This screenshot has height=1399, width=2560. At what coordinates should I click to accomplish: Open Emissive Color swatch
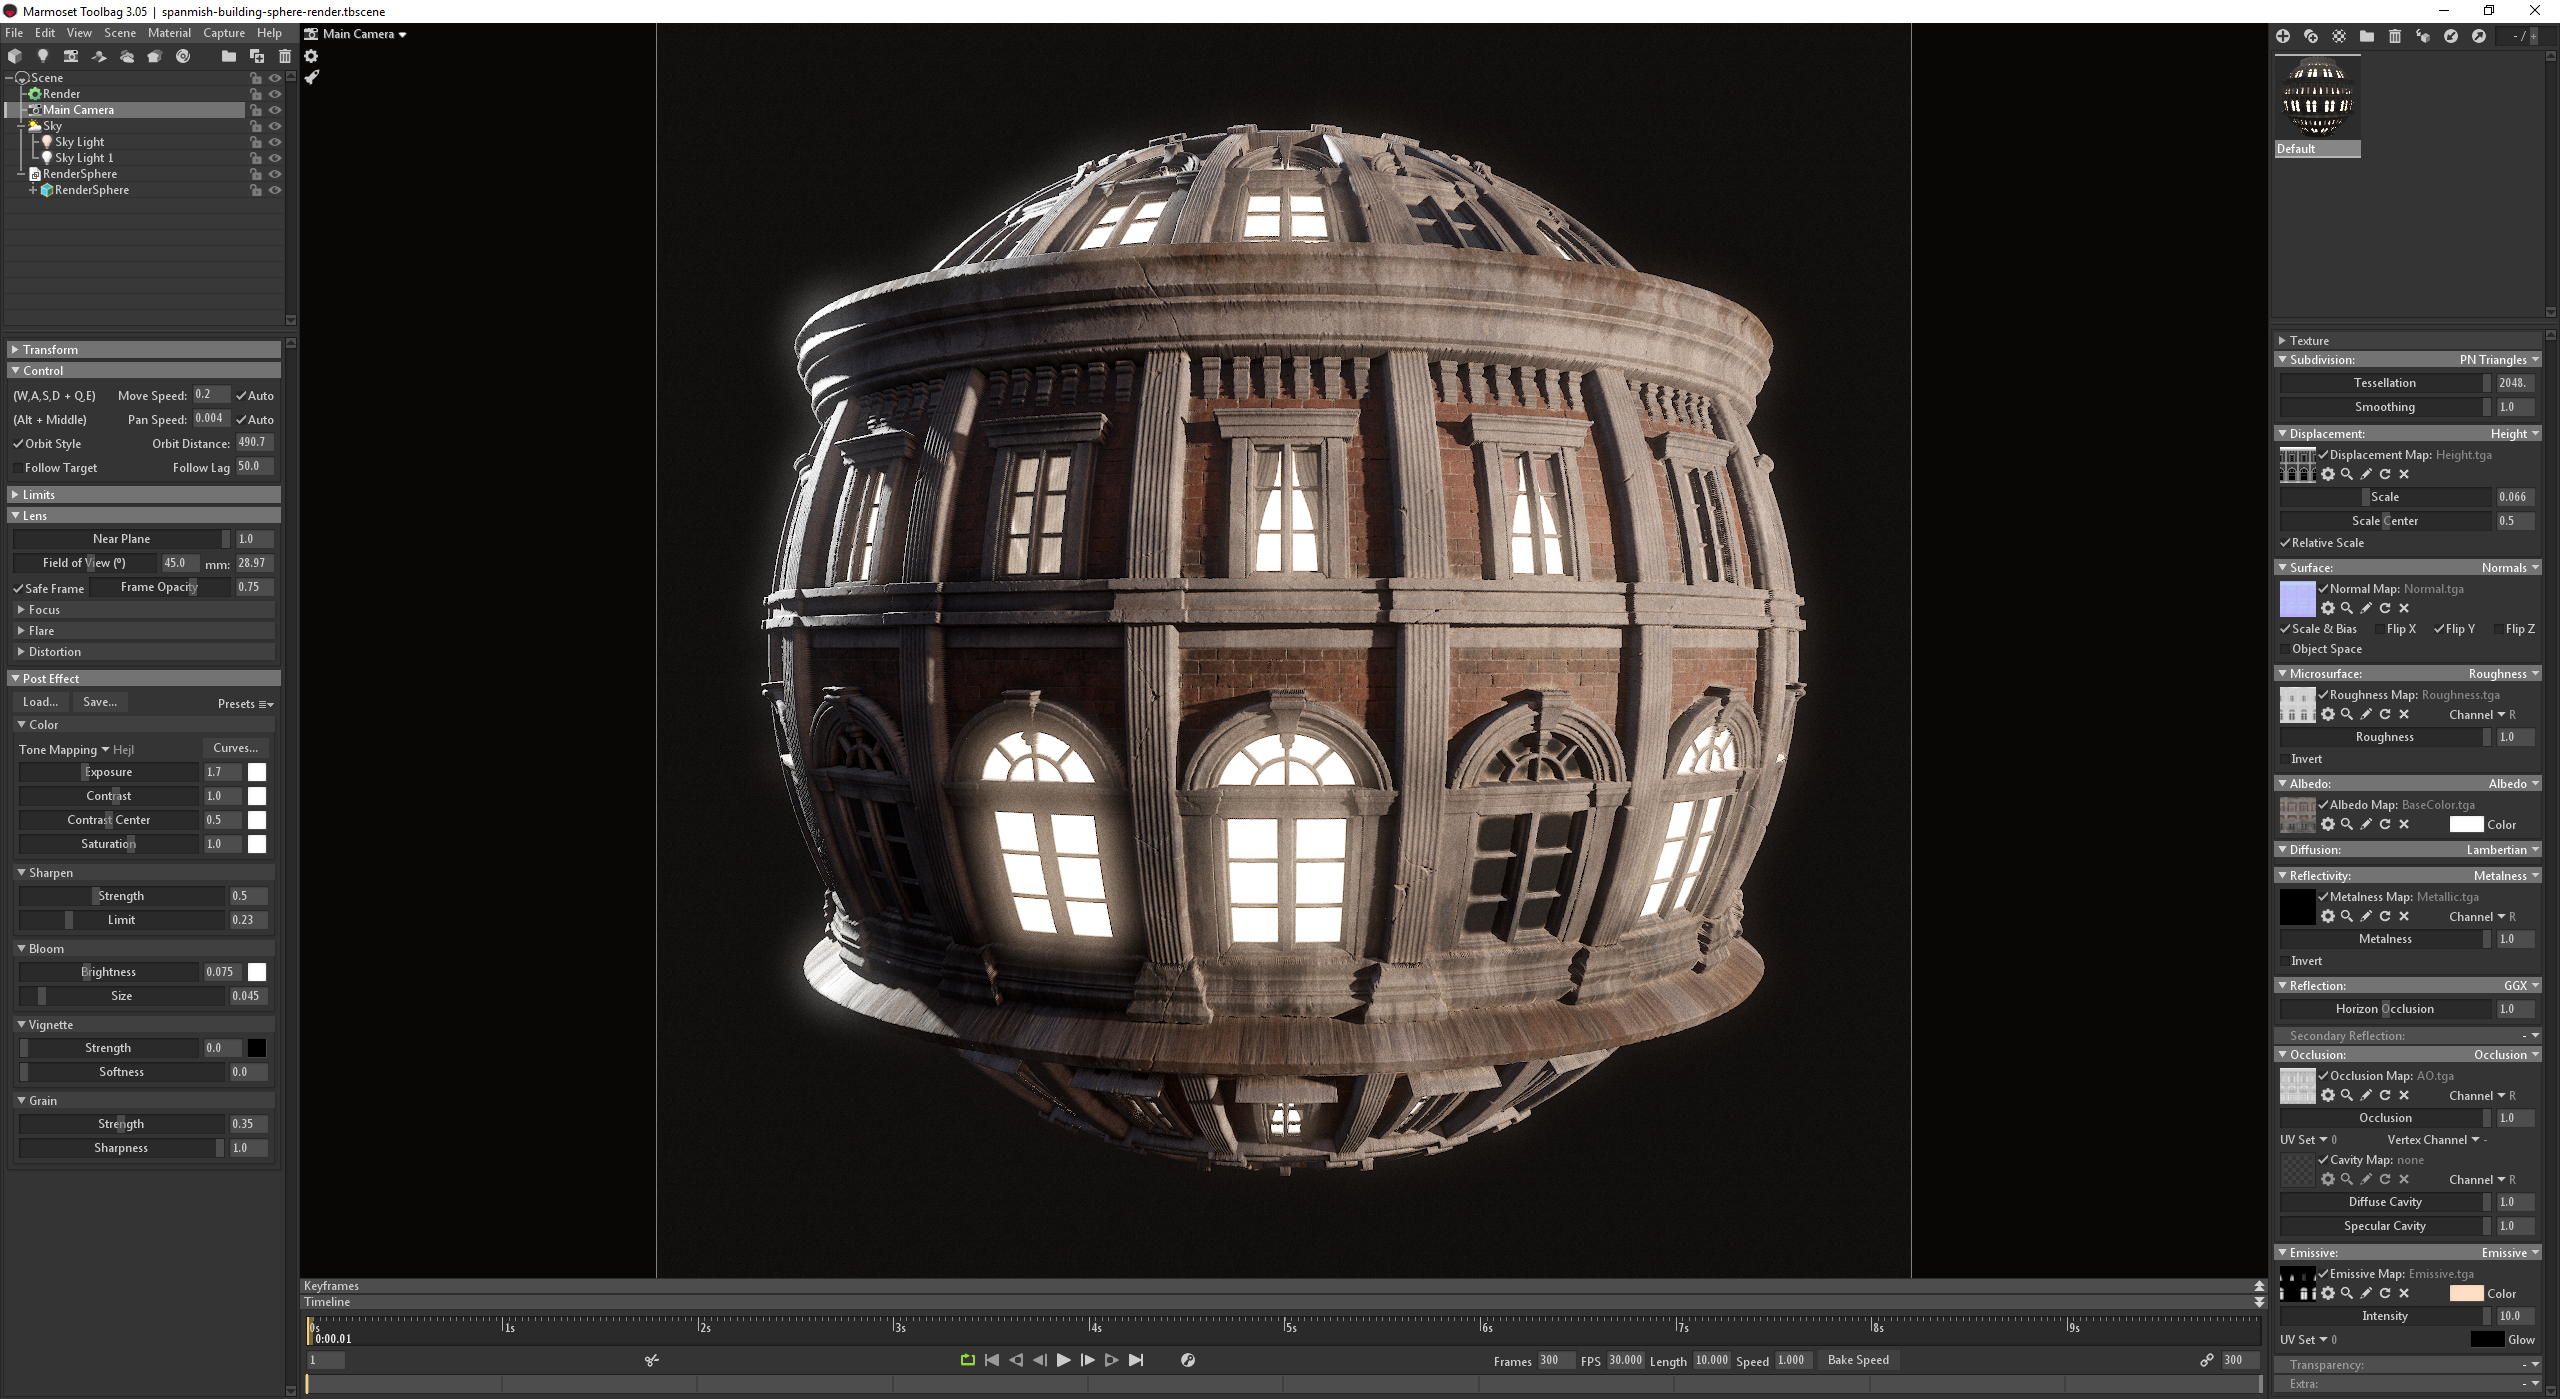pos(2466,1294)
